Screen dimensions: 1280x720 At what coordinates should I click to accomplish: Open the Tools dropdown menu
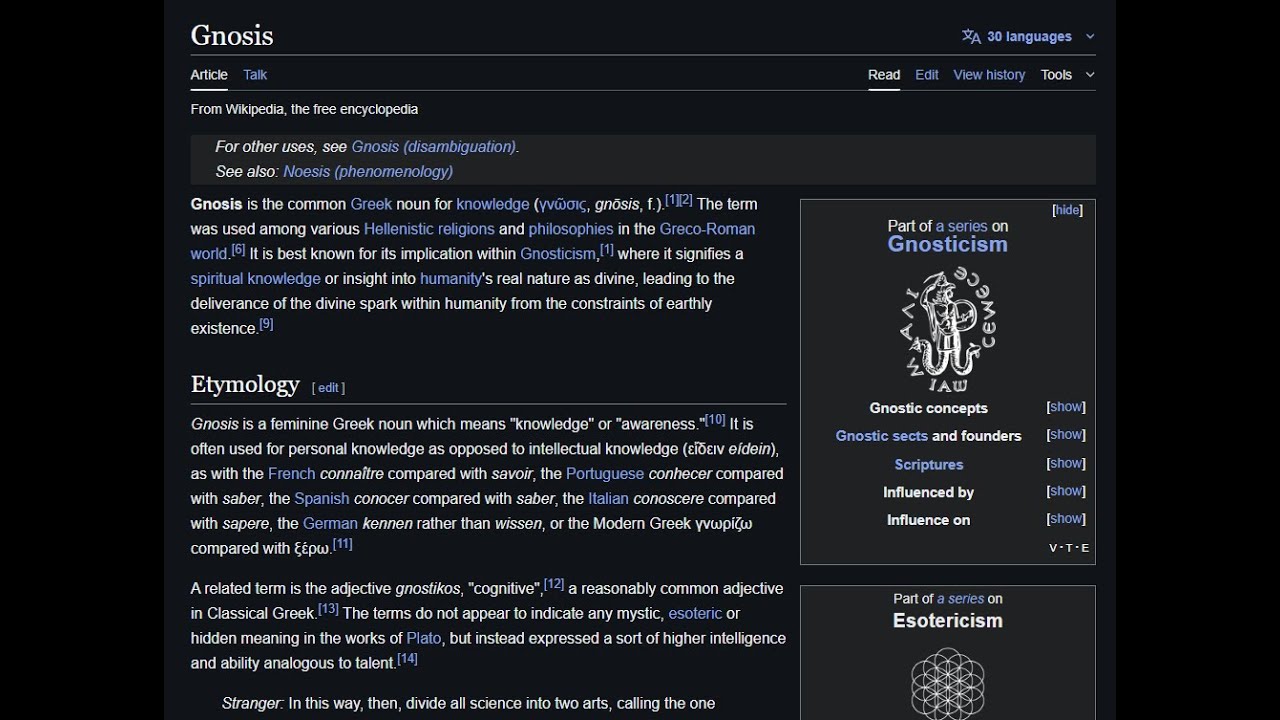[1067, 75]
